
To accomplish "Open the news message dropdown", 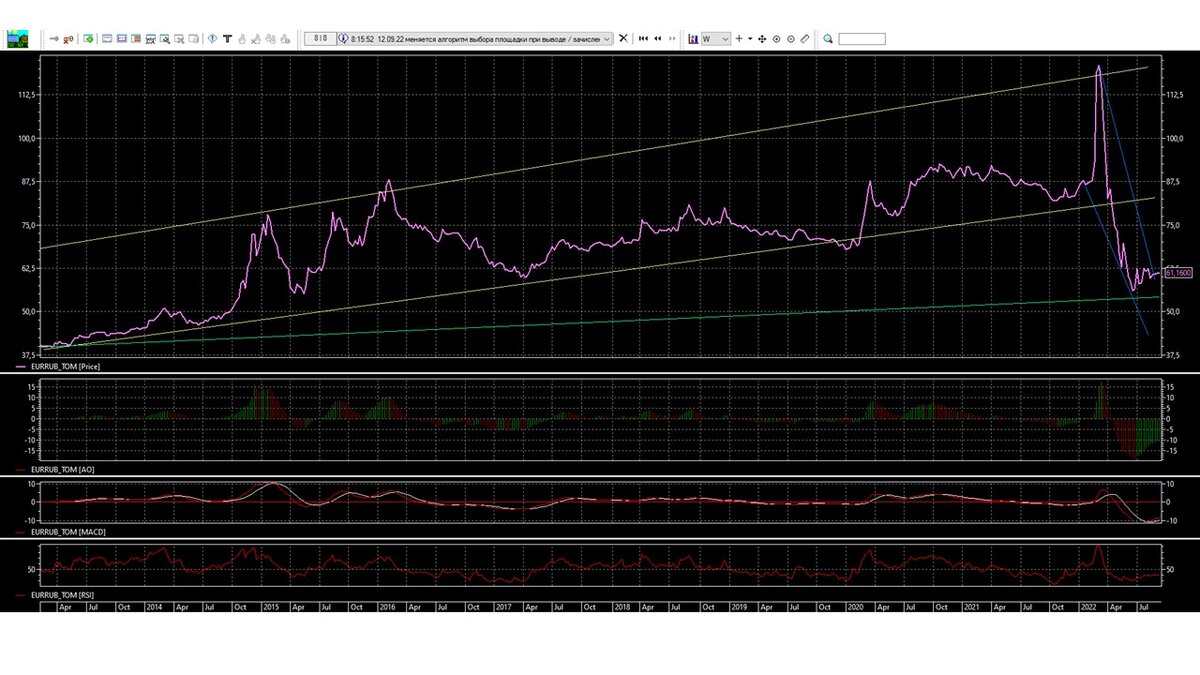I will pos(607,38).
